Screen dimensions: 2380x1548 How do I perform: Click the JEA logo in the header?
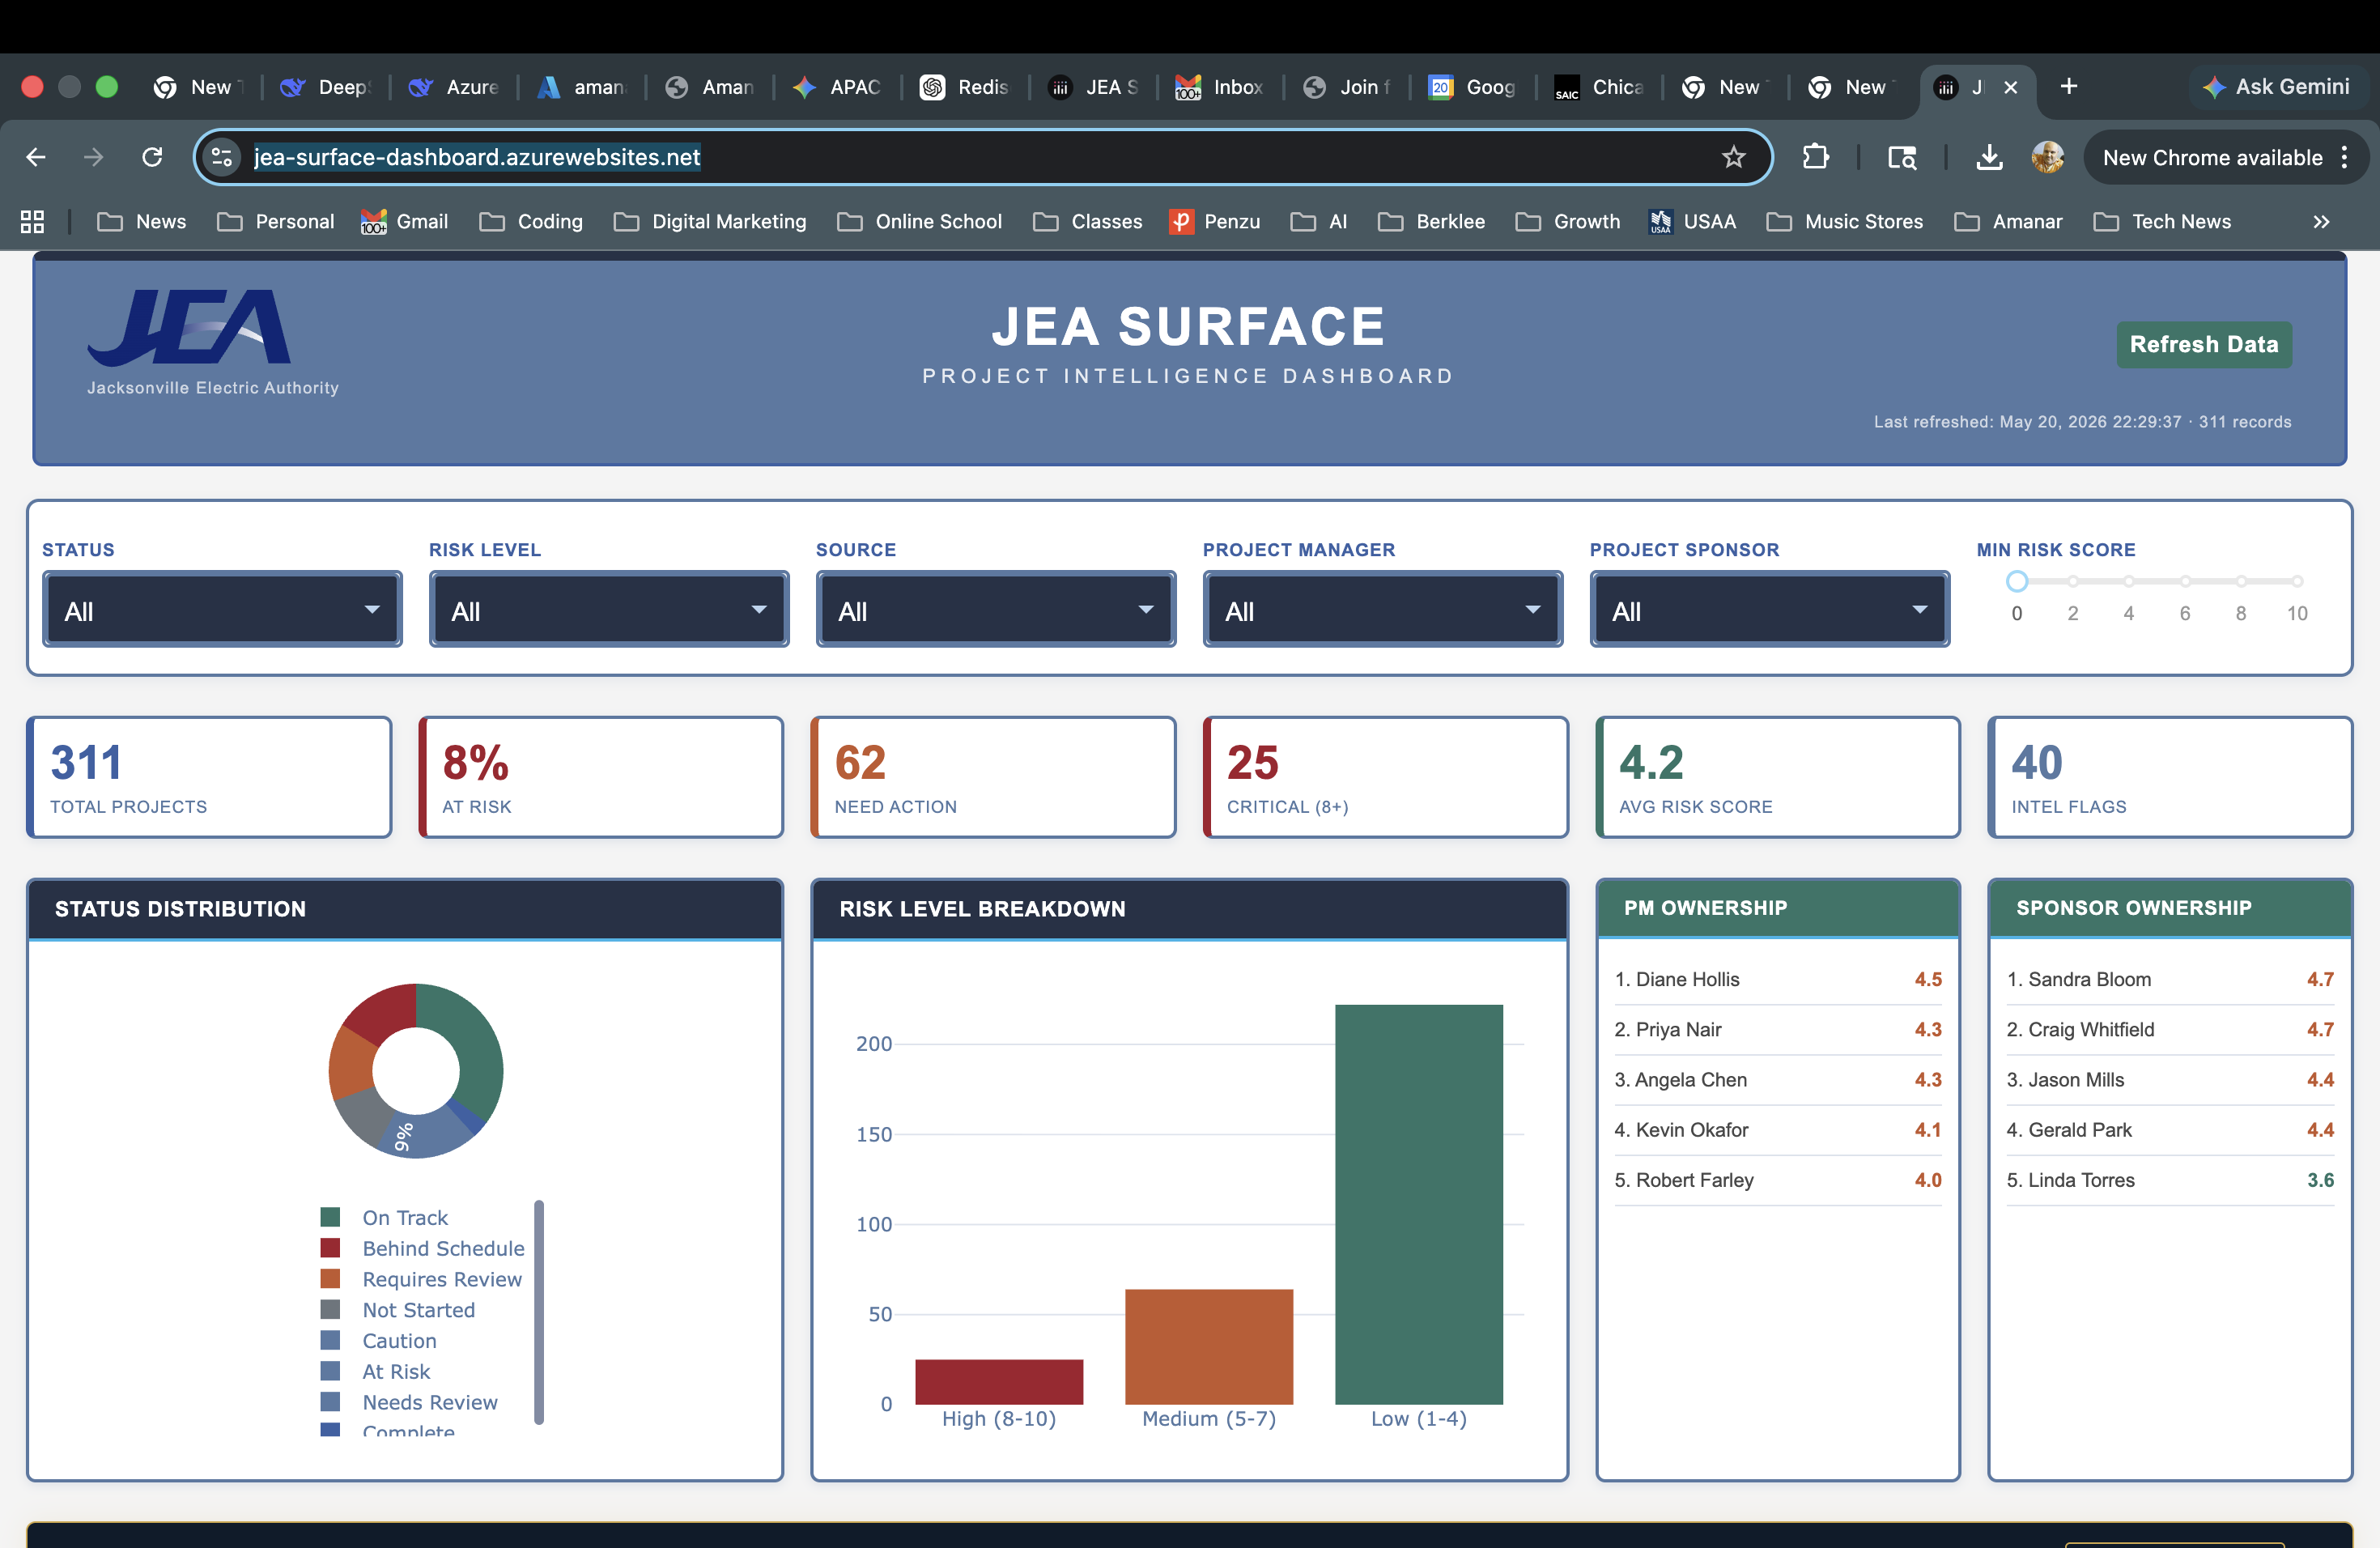(x=189, y=327)
